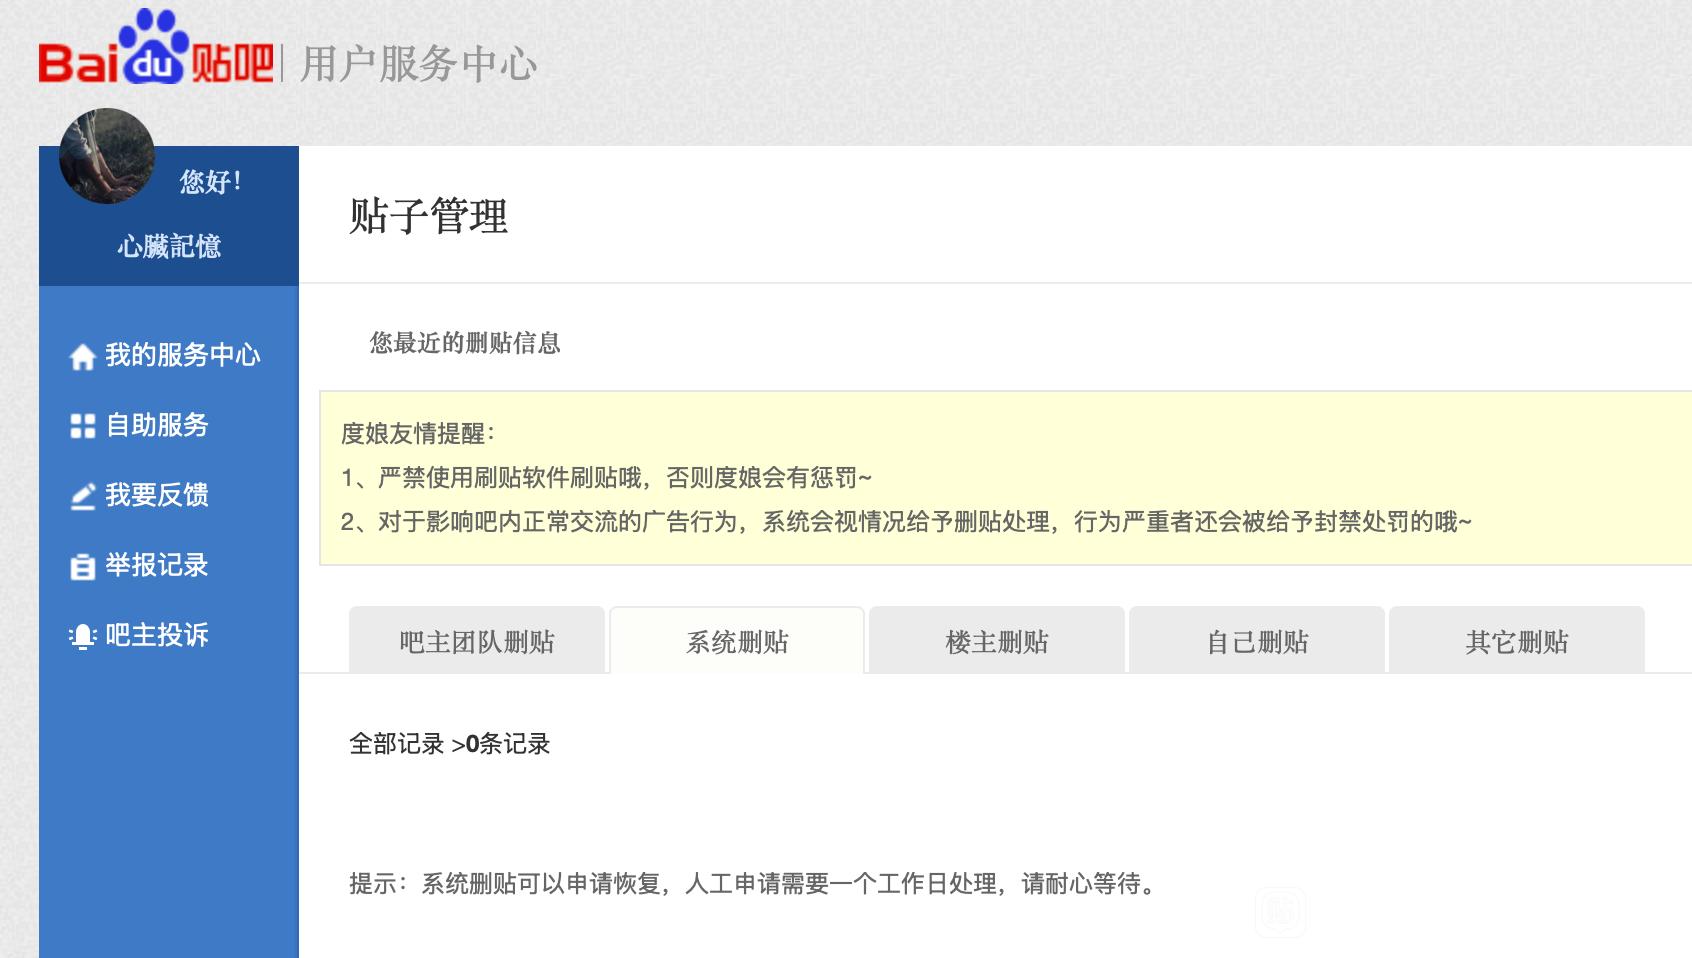The width and height of the screenshot is (1692, 958).
Task: Switch to the 吧主团队删贴 tab
Action: click(477, 641)
